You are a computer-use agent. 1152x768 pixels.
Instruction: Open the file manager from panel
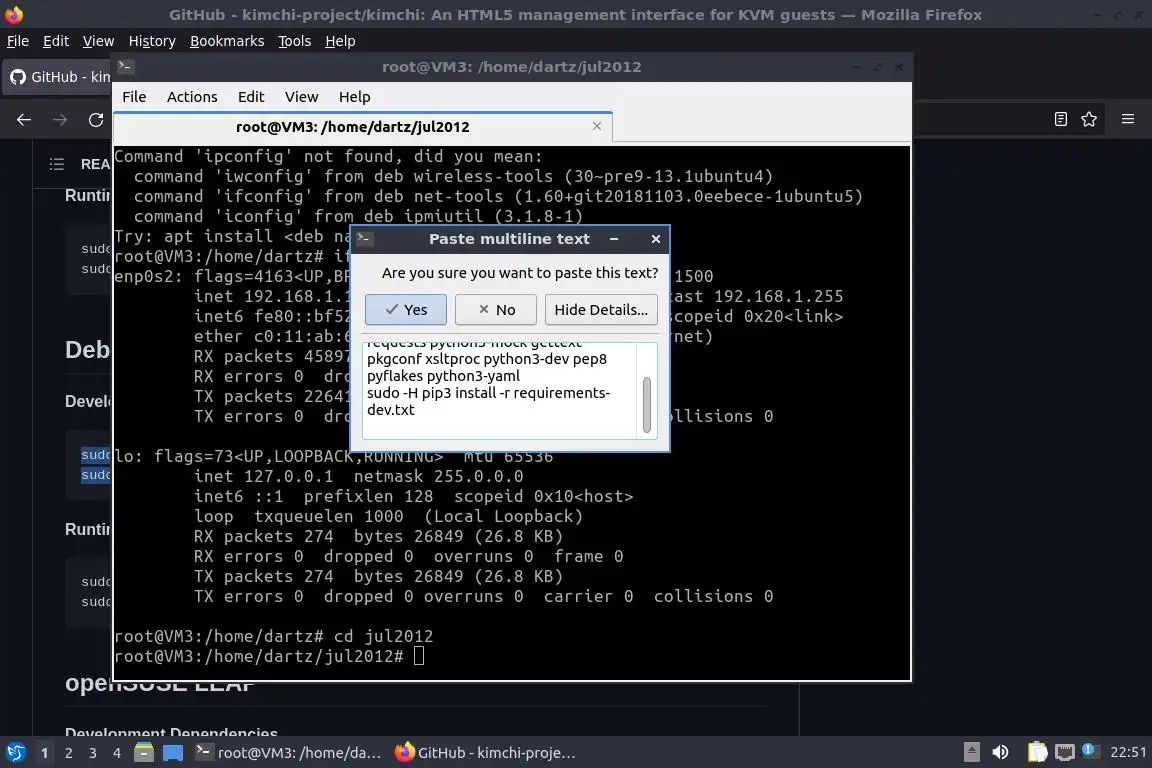(144, 753)
